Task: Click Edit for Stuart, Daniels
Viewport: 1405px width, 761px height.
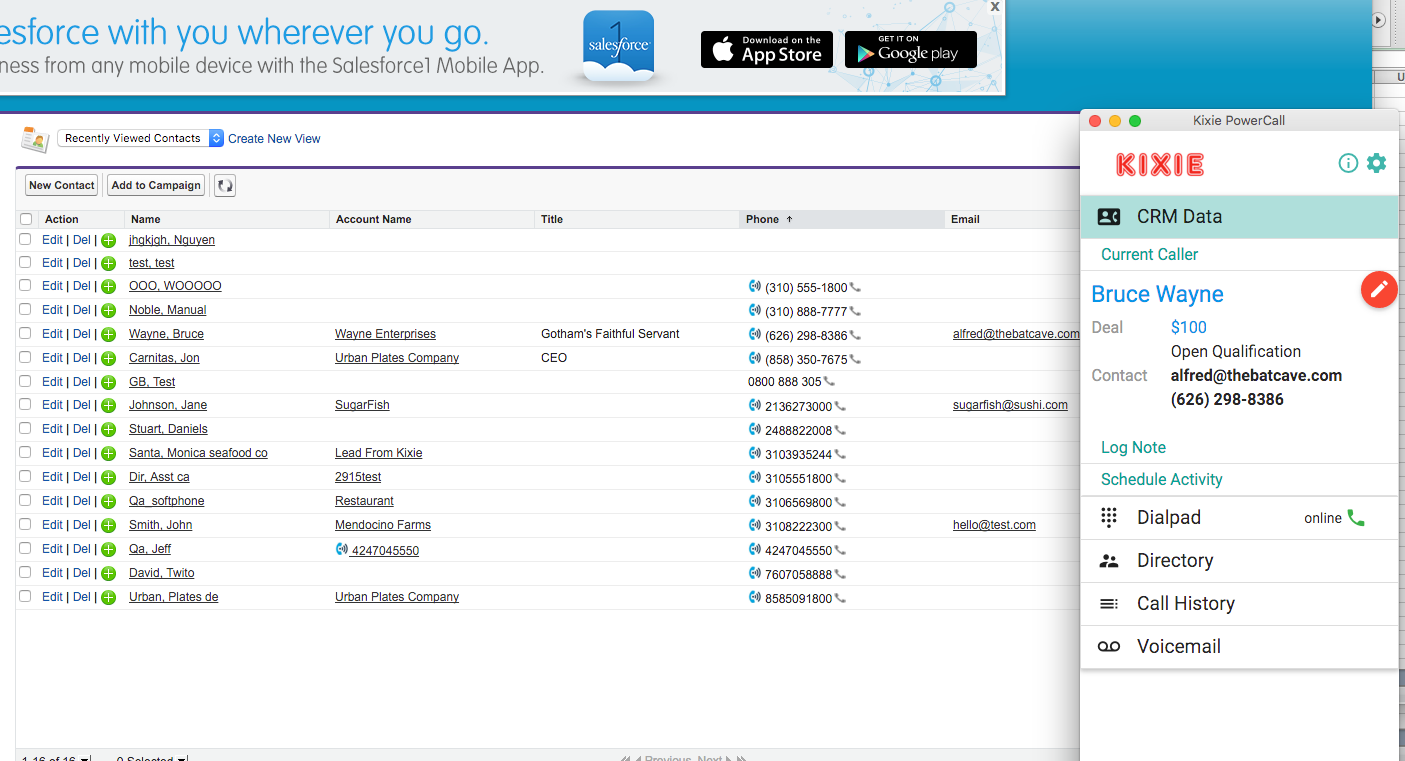Action: (x=52, y=429)
